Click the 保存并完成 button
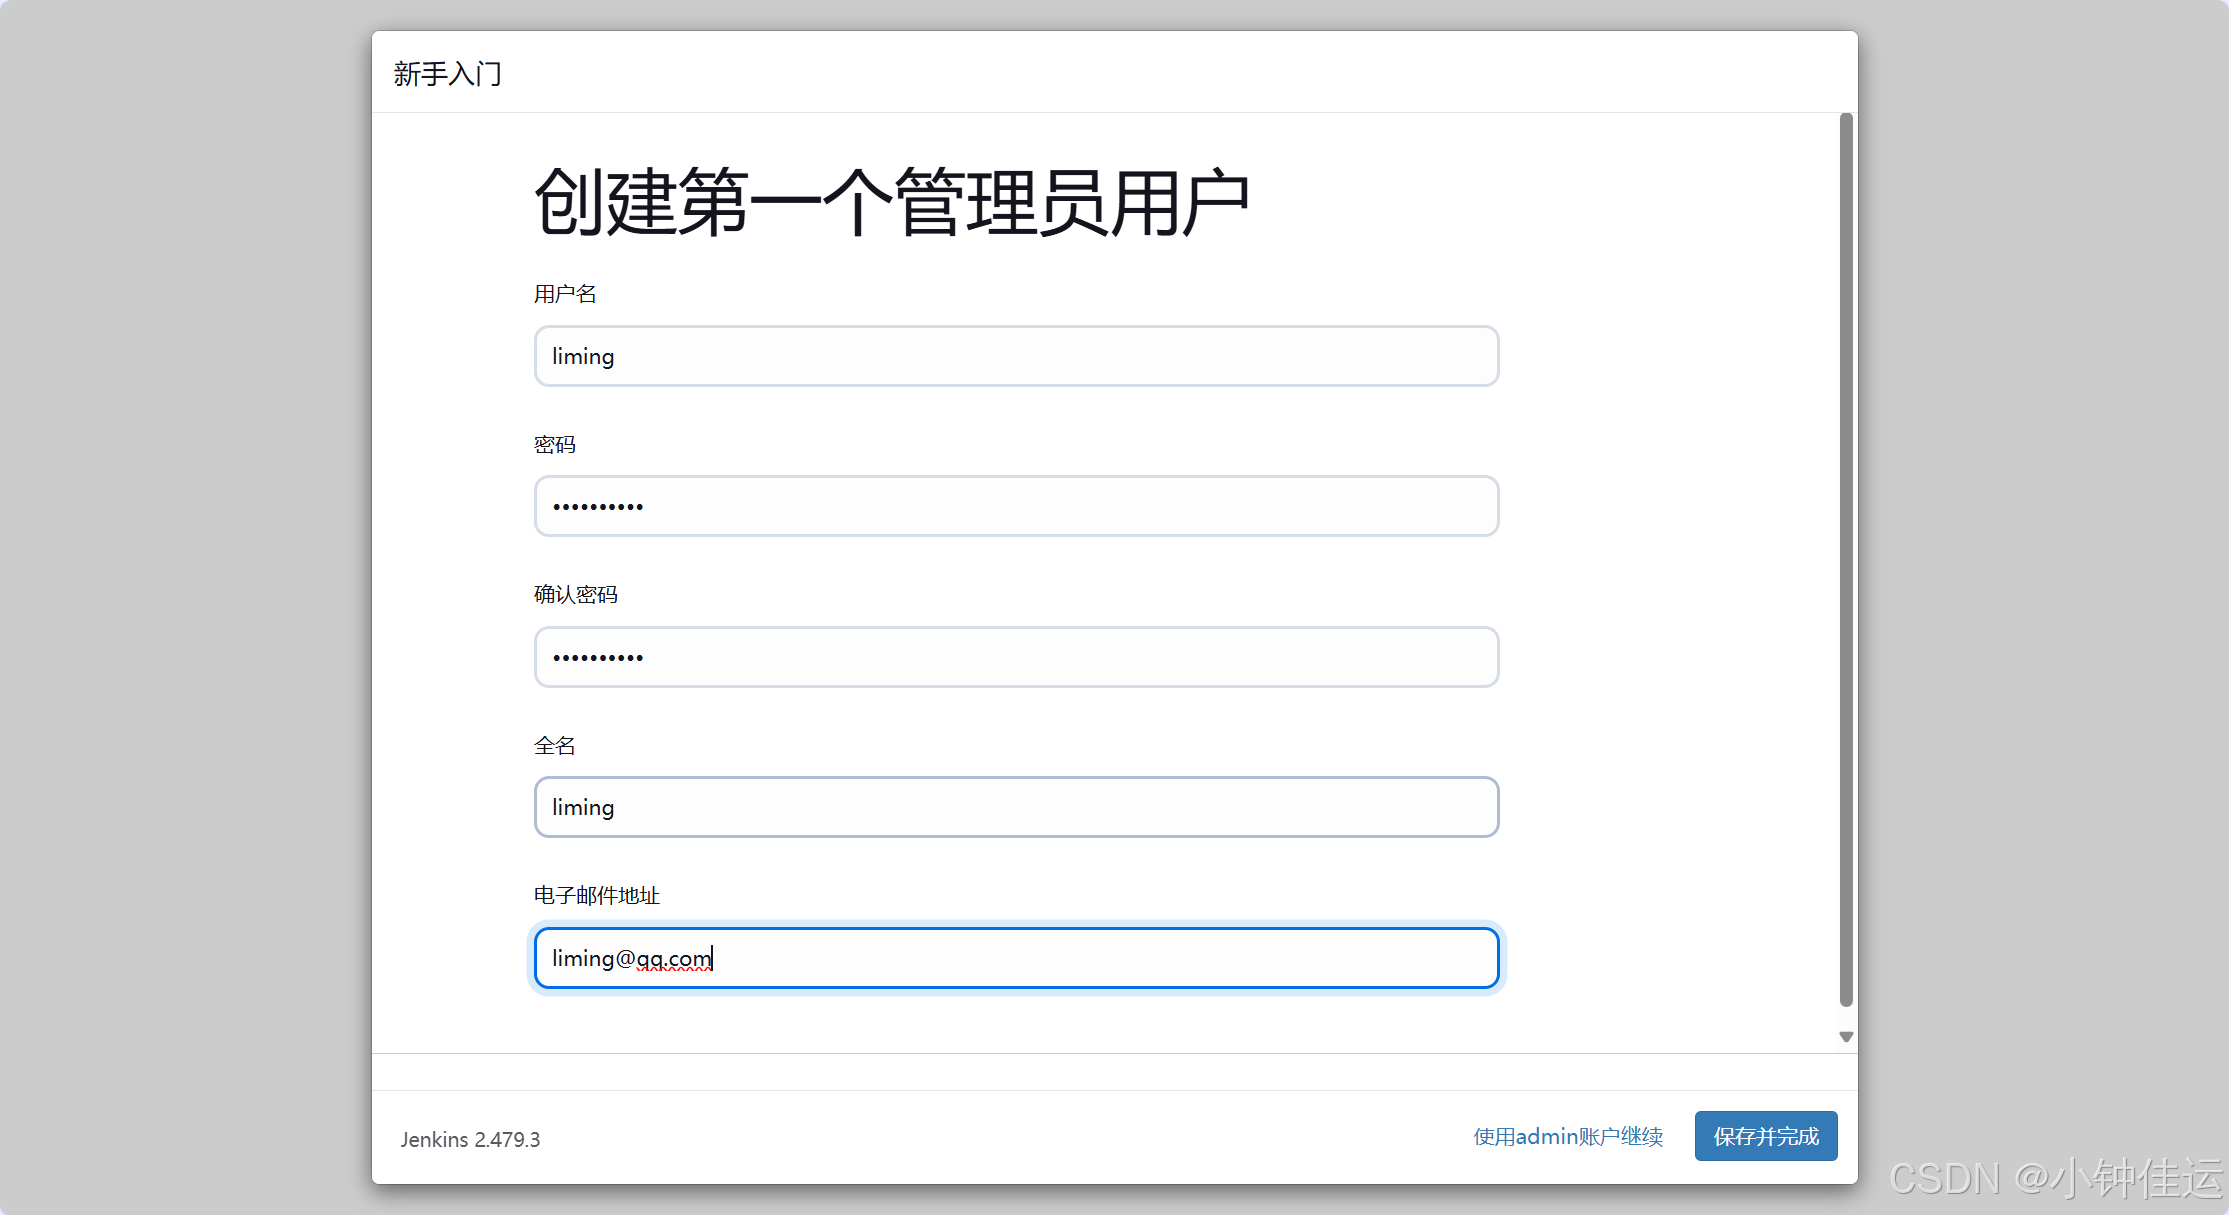2229x1215 pixels. (1766, 1136)
